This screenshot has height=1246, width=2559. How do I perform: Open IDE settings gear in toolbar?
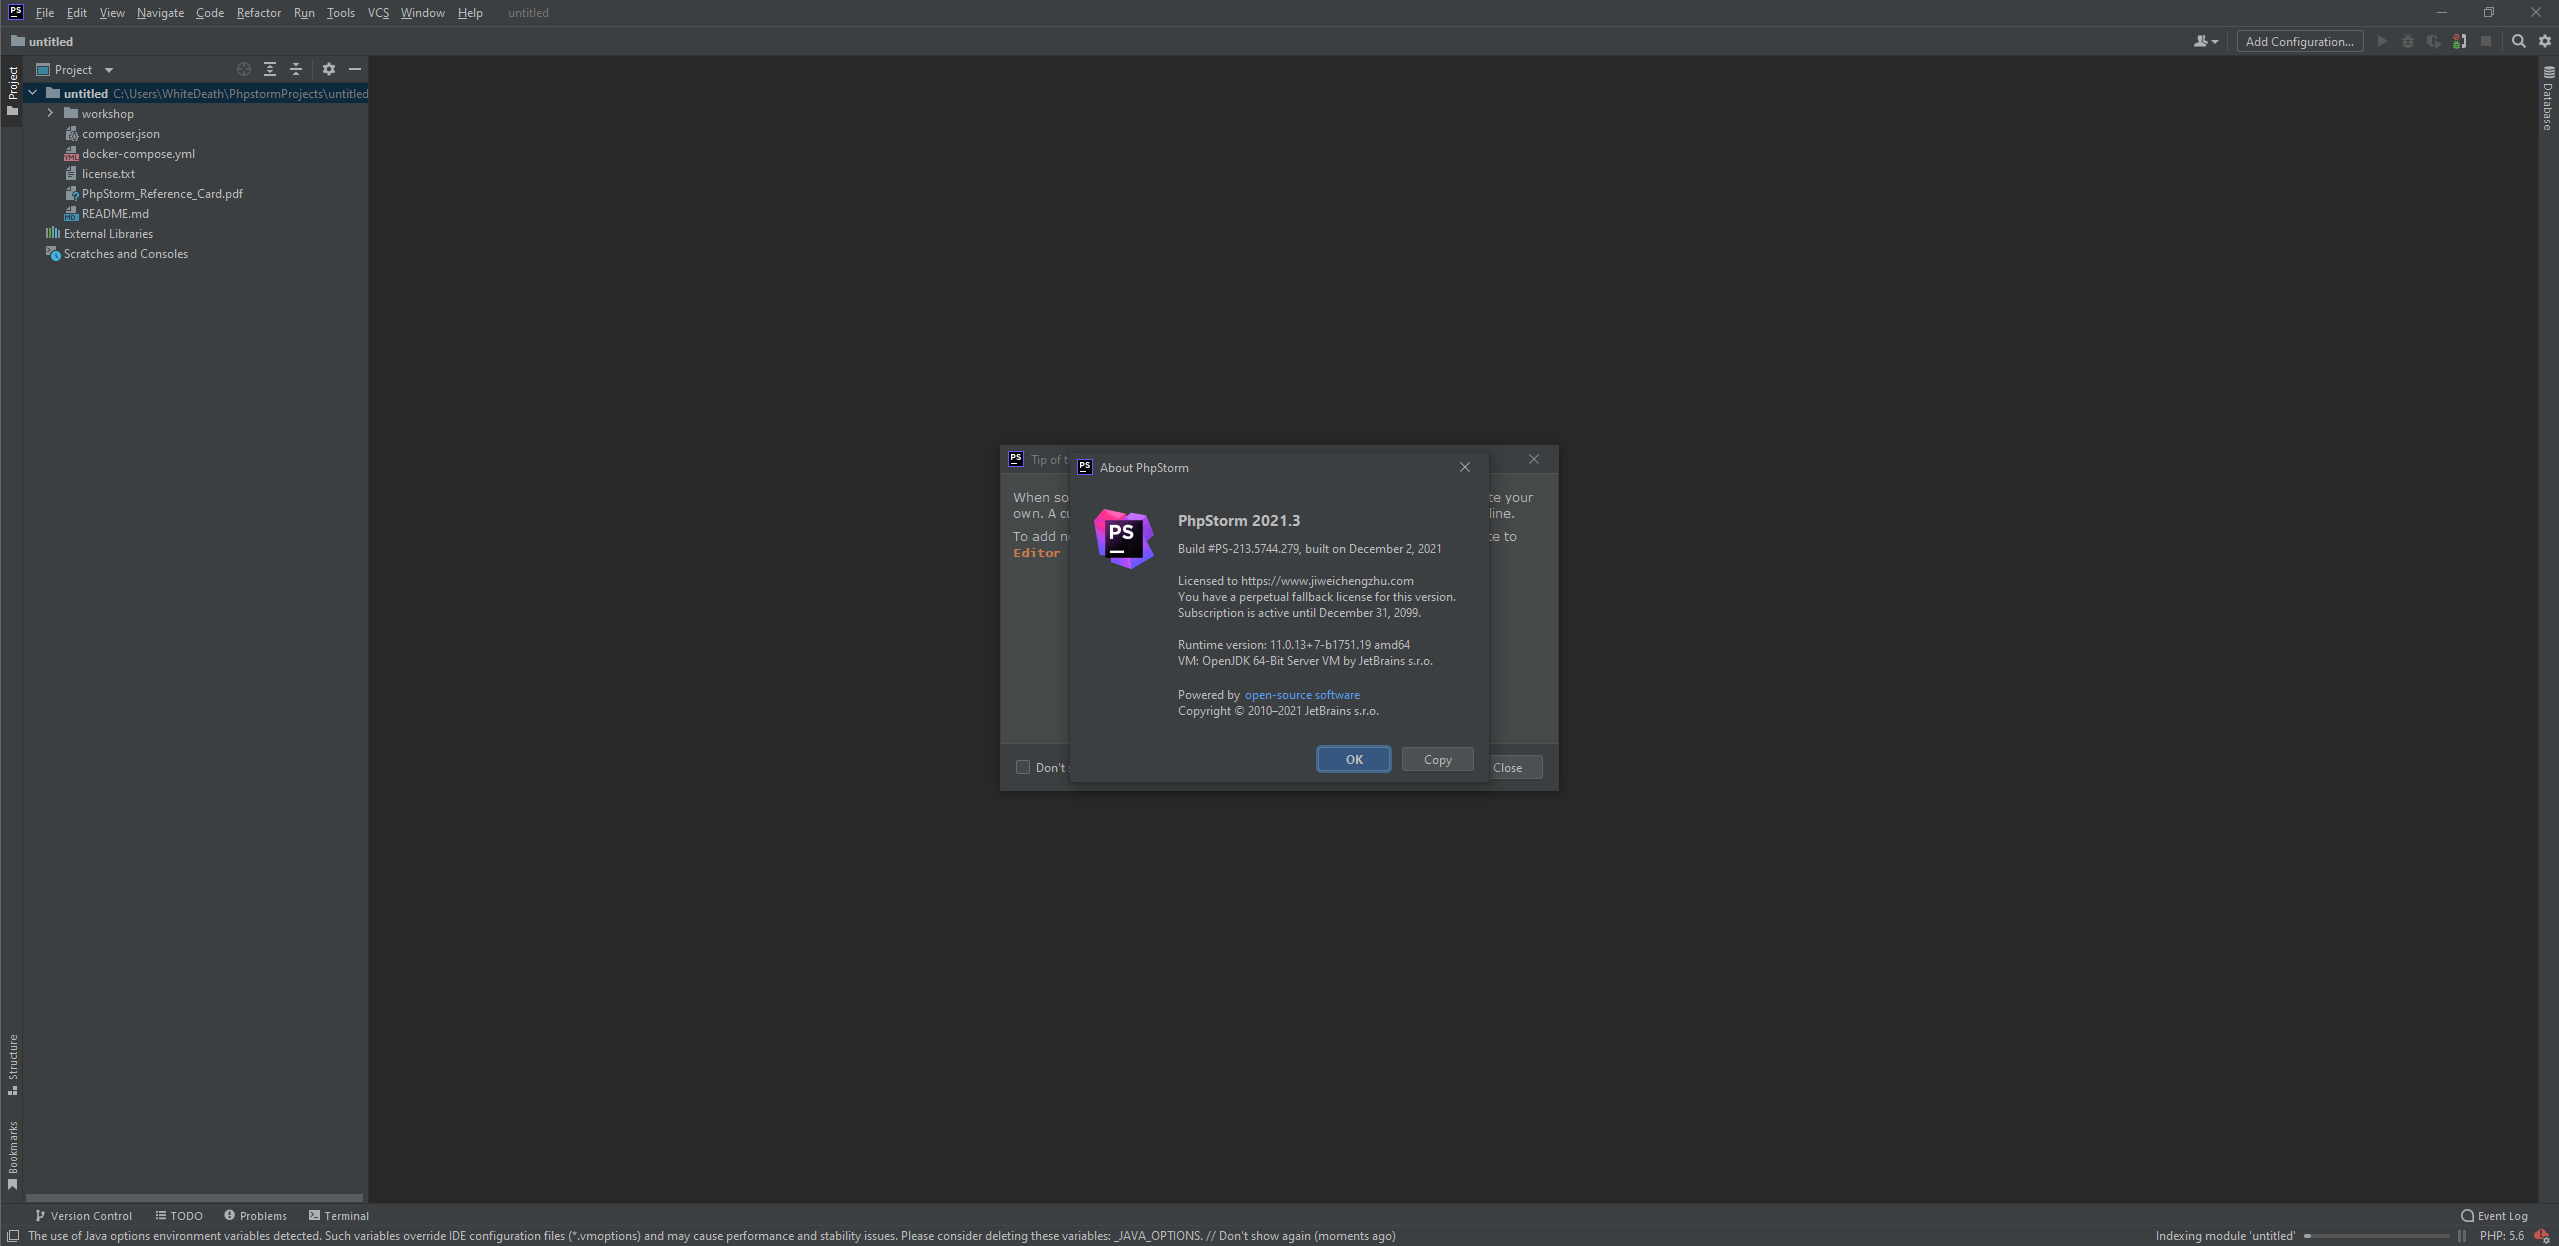pos(2545,41)
